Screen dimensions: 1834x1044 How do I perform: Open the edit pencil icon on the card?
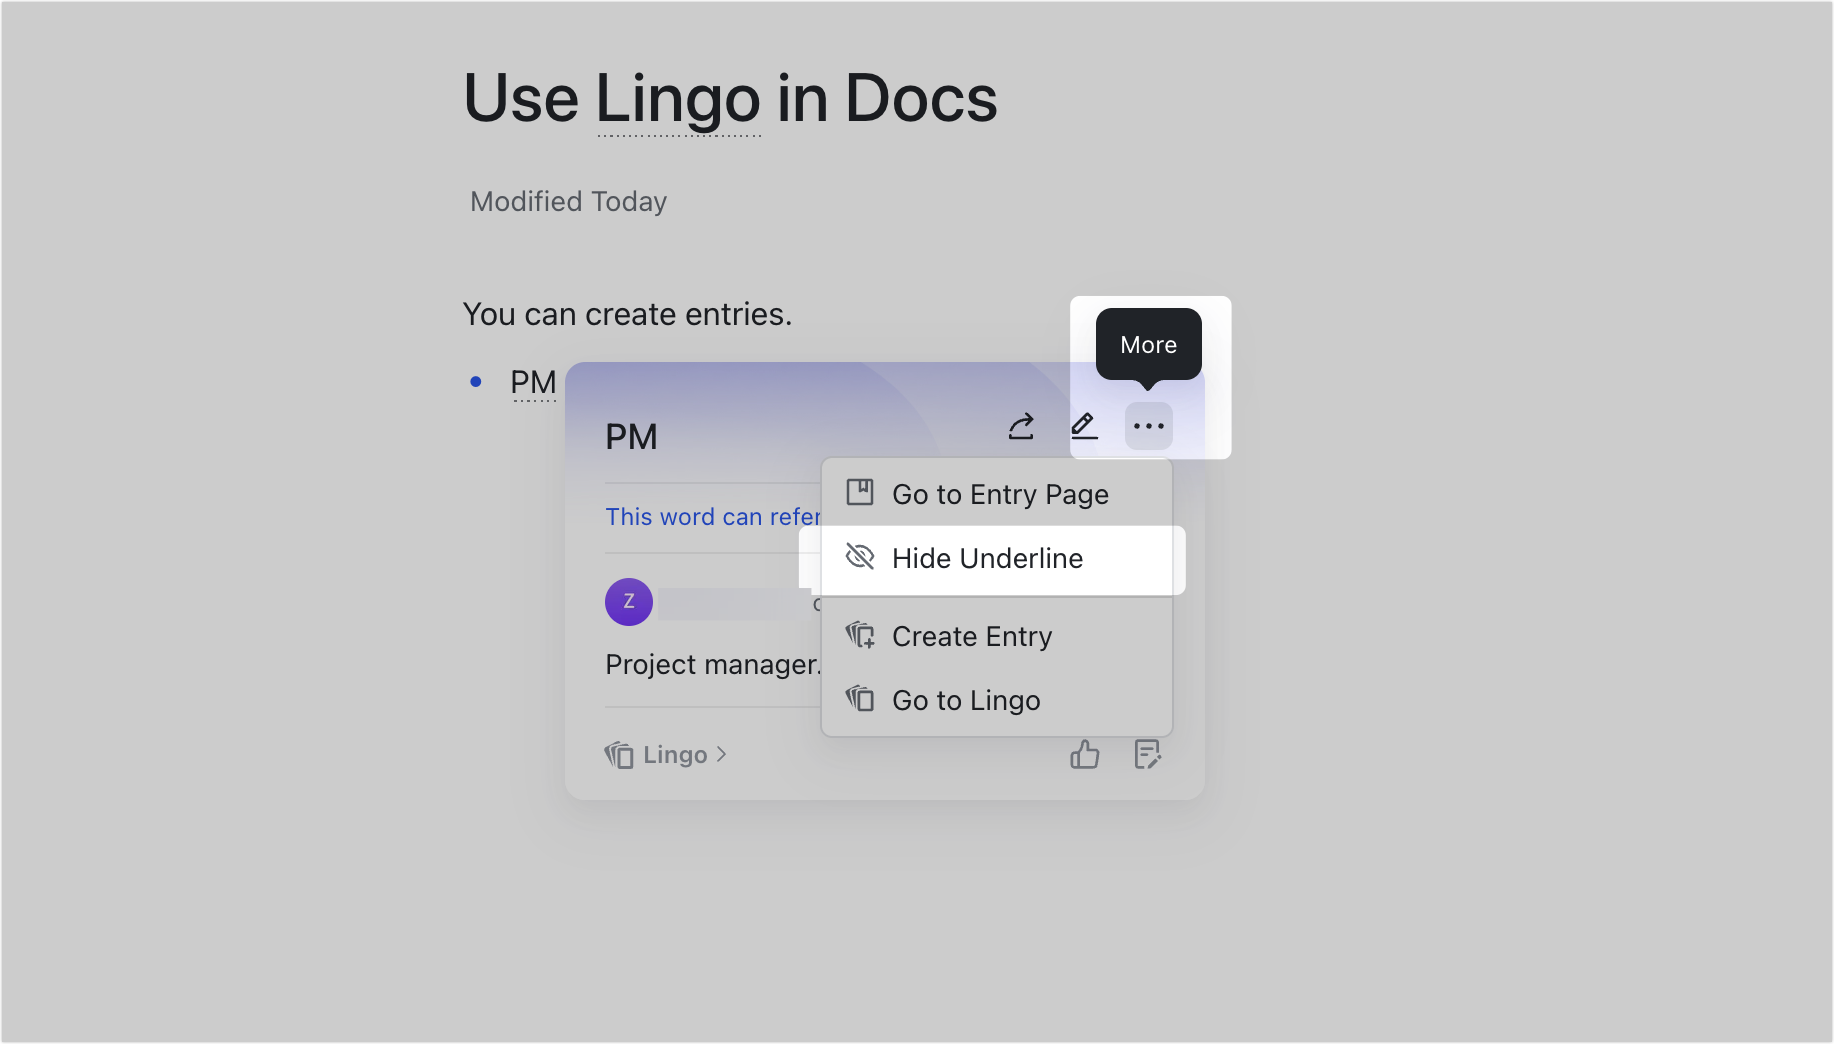[x=1084, y=425]
